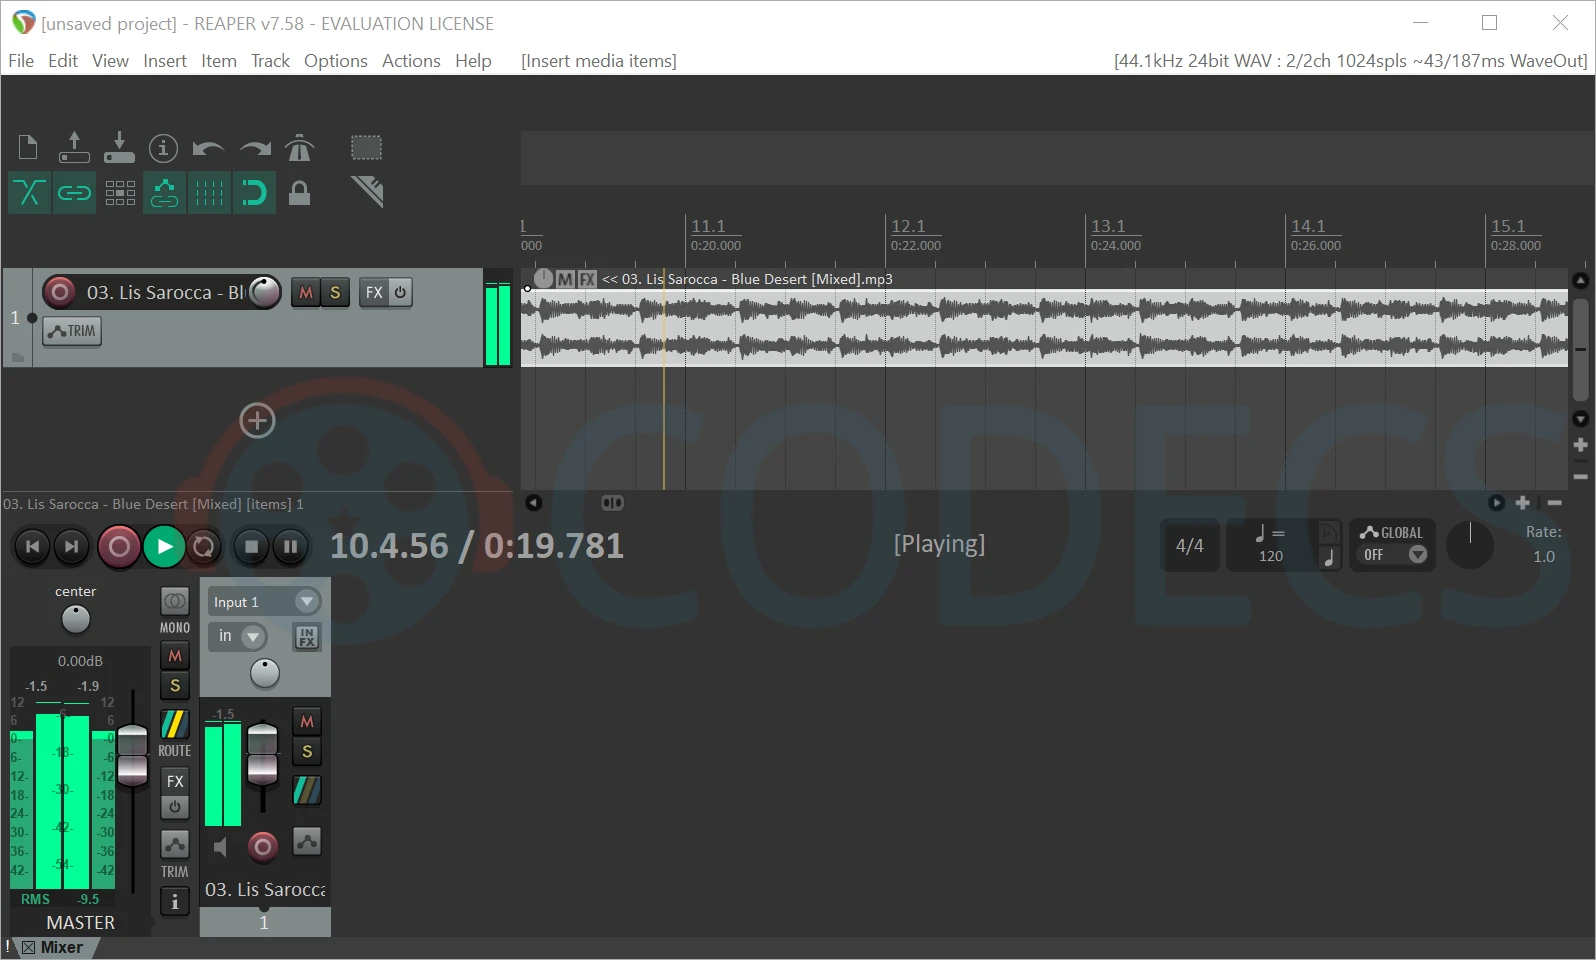This screenshot has height=960, width=1596.
Task: Toggle the grid lines icon
Action: (x=209, y=192)
